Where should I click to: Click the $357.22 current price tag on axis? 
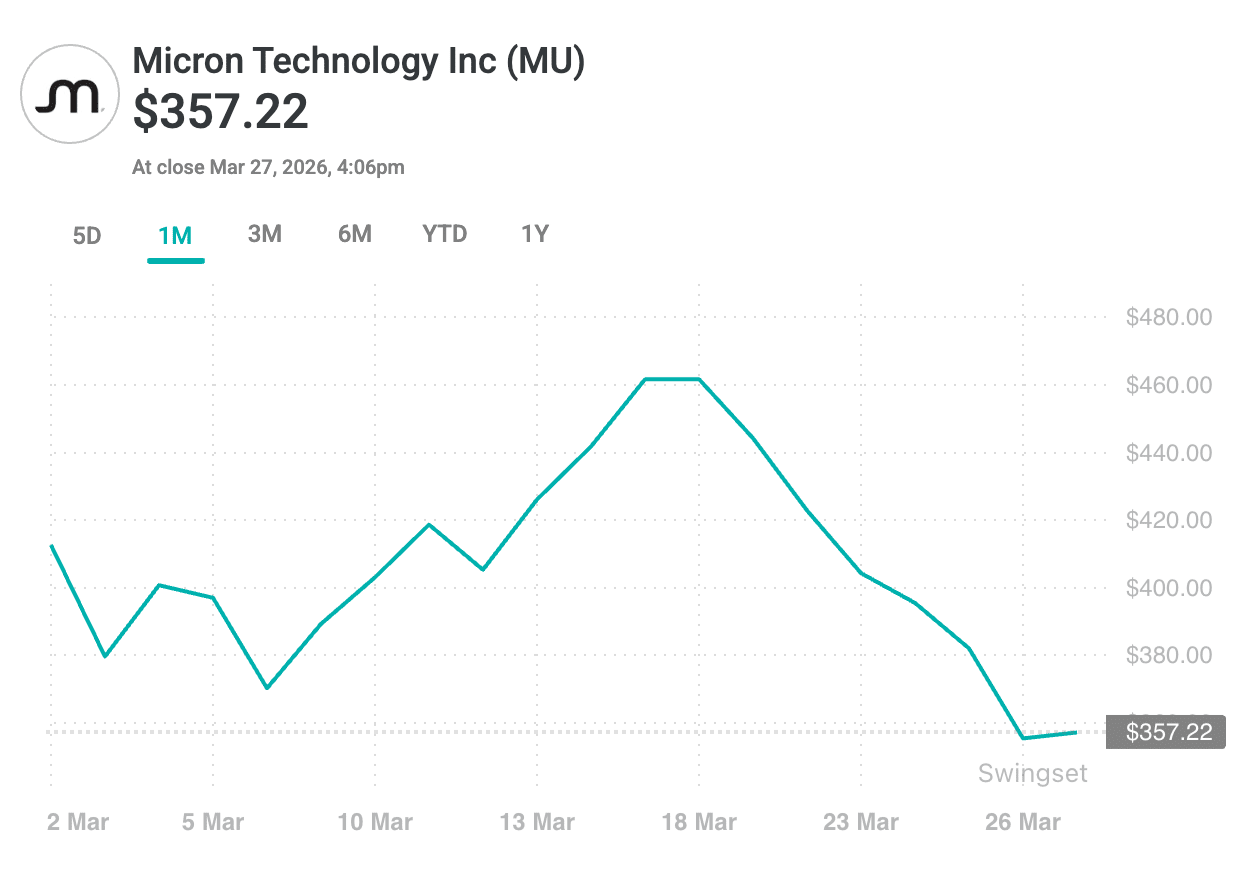point(1167,732)
